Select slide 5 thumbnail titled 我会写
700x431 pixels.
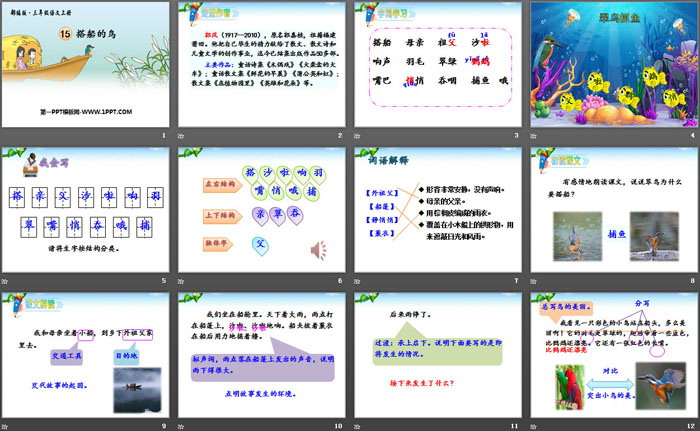(x=86, y=210)
